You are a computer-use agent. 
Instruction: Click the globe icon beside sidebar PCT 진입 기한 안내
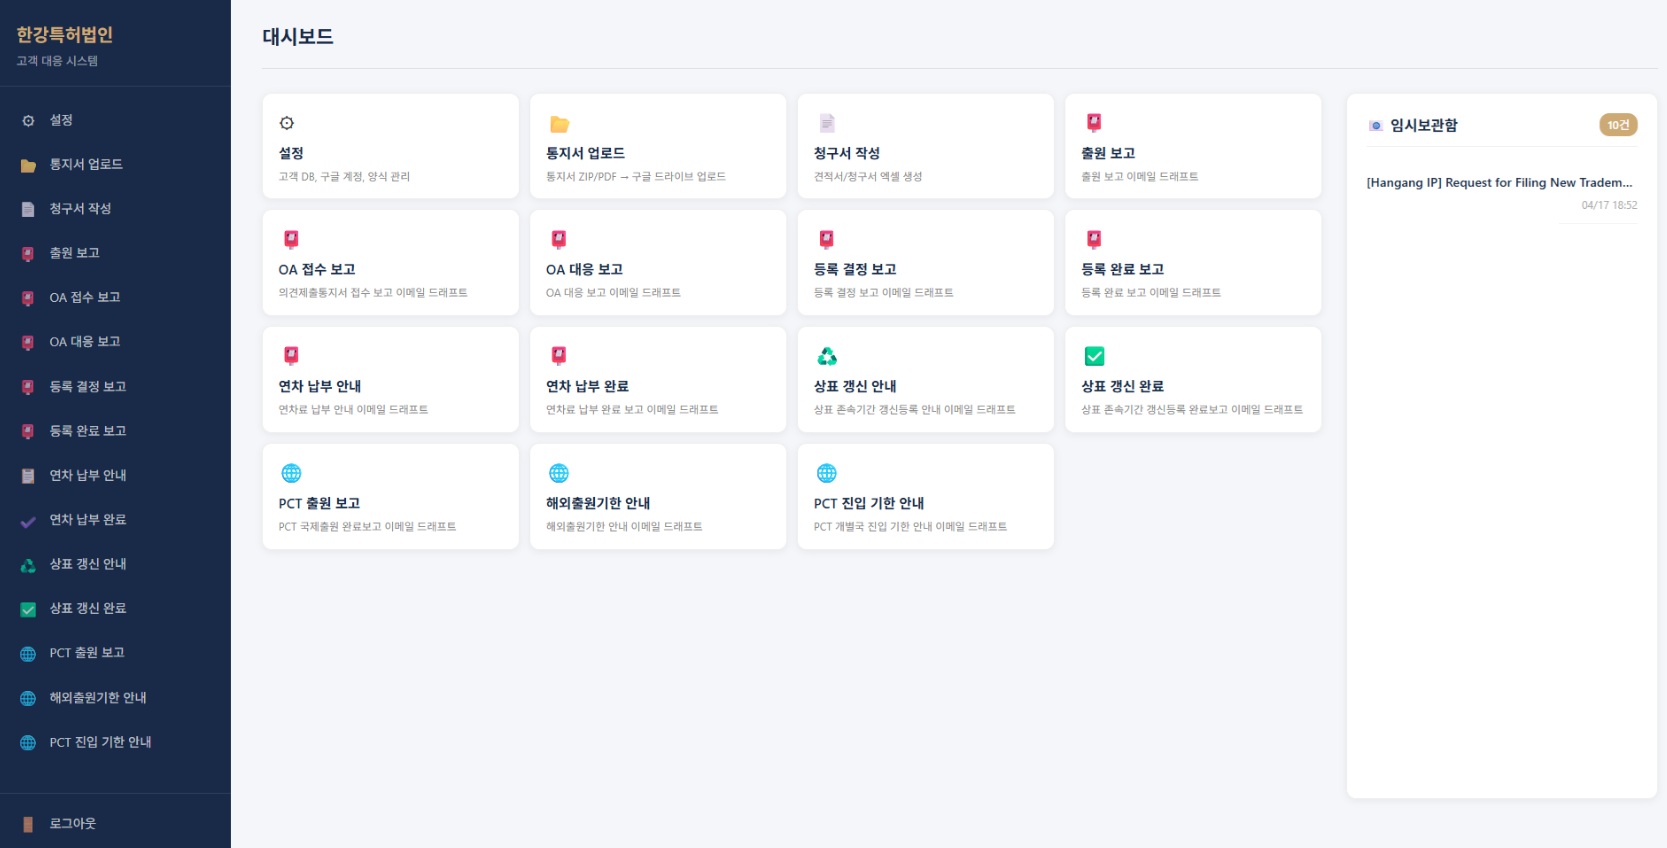coord(28,743)
